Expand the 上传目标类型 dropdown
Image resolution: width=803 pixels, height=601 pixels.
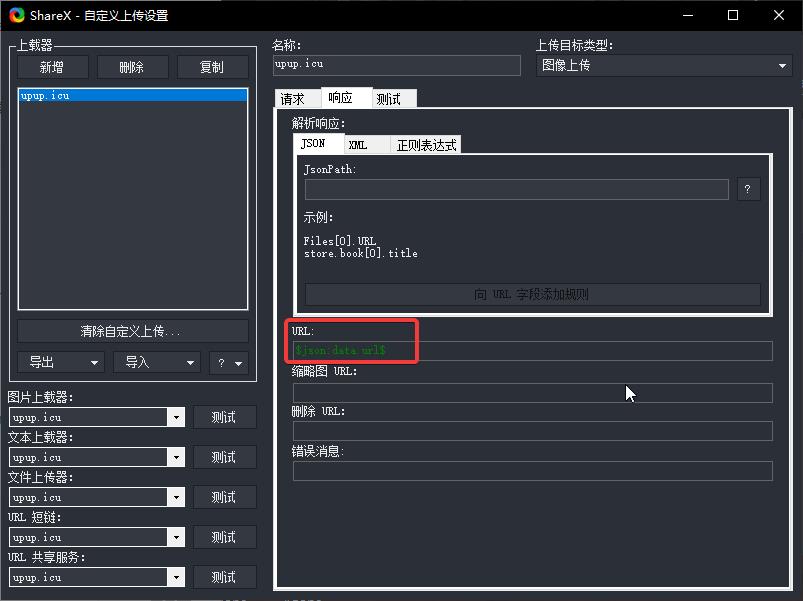tap(664, 66)
